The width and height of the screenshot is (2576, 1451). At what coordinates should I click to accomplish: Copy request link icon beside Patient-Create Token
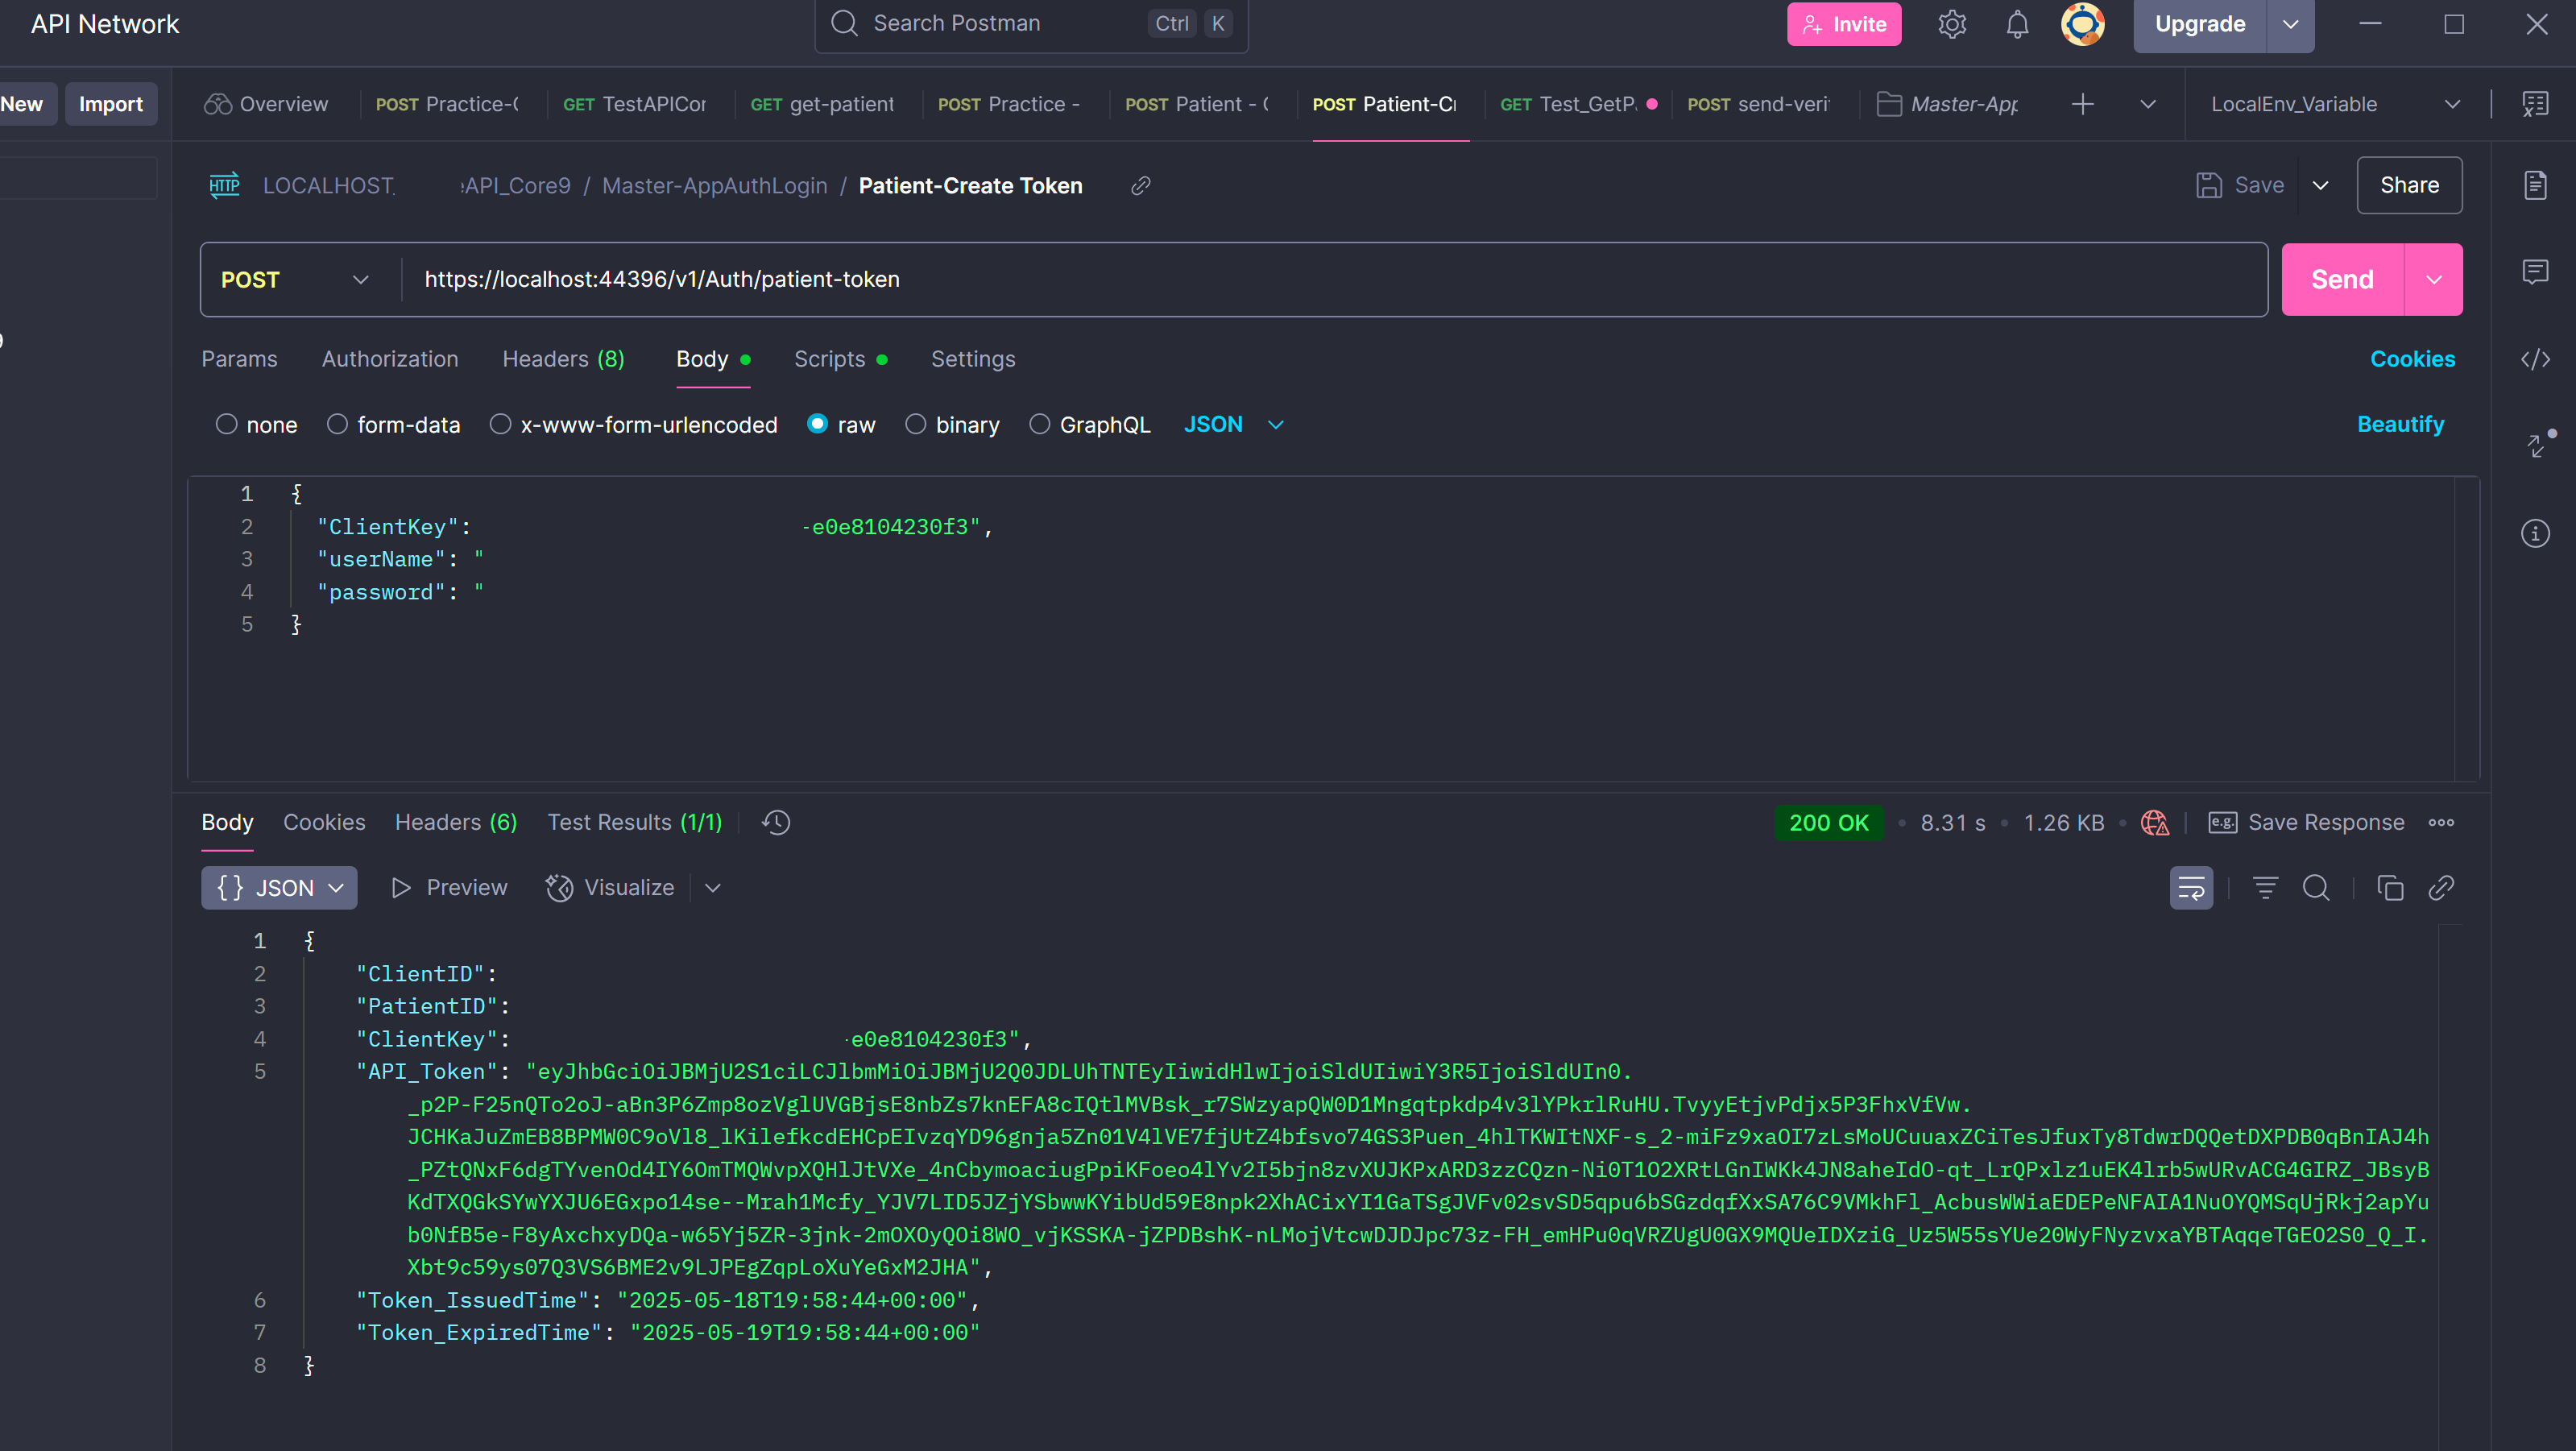coord(1141,186)
